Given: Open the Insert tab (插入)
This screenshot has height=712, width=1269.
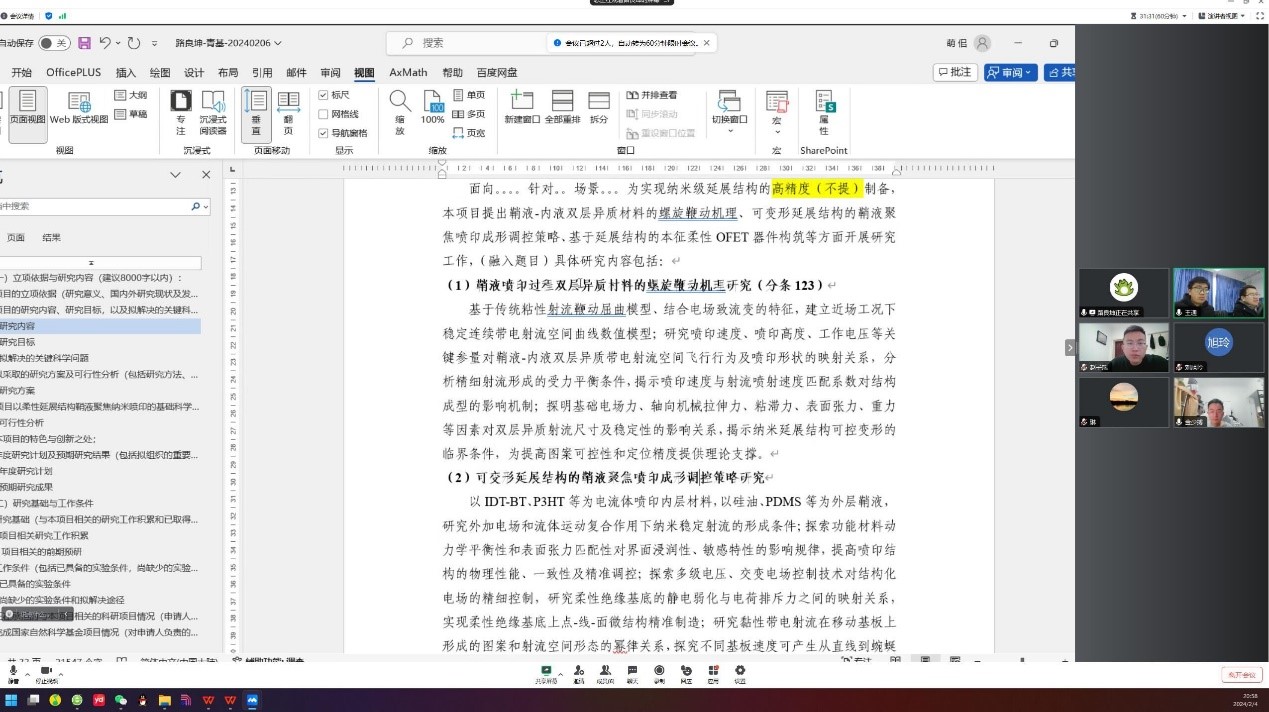Looking at the screenshot, I should point(126,72).
